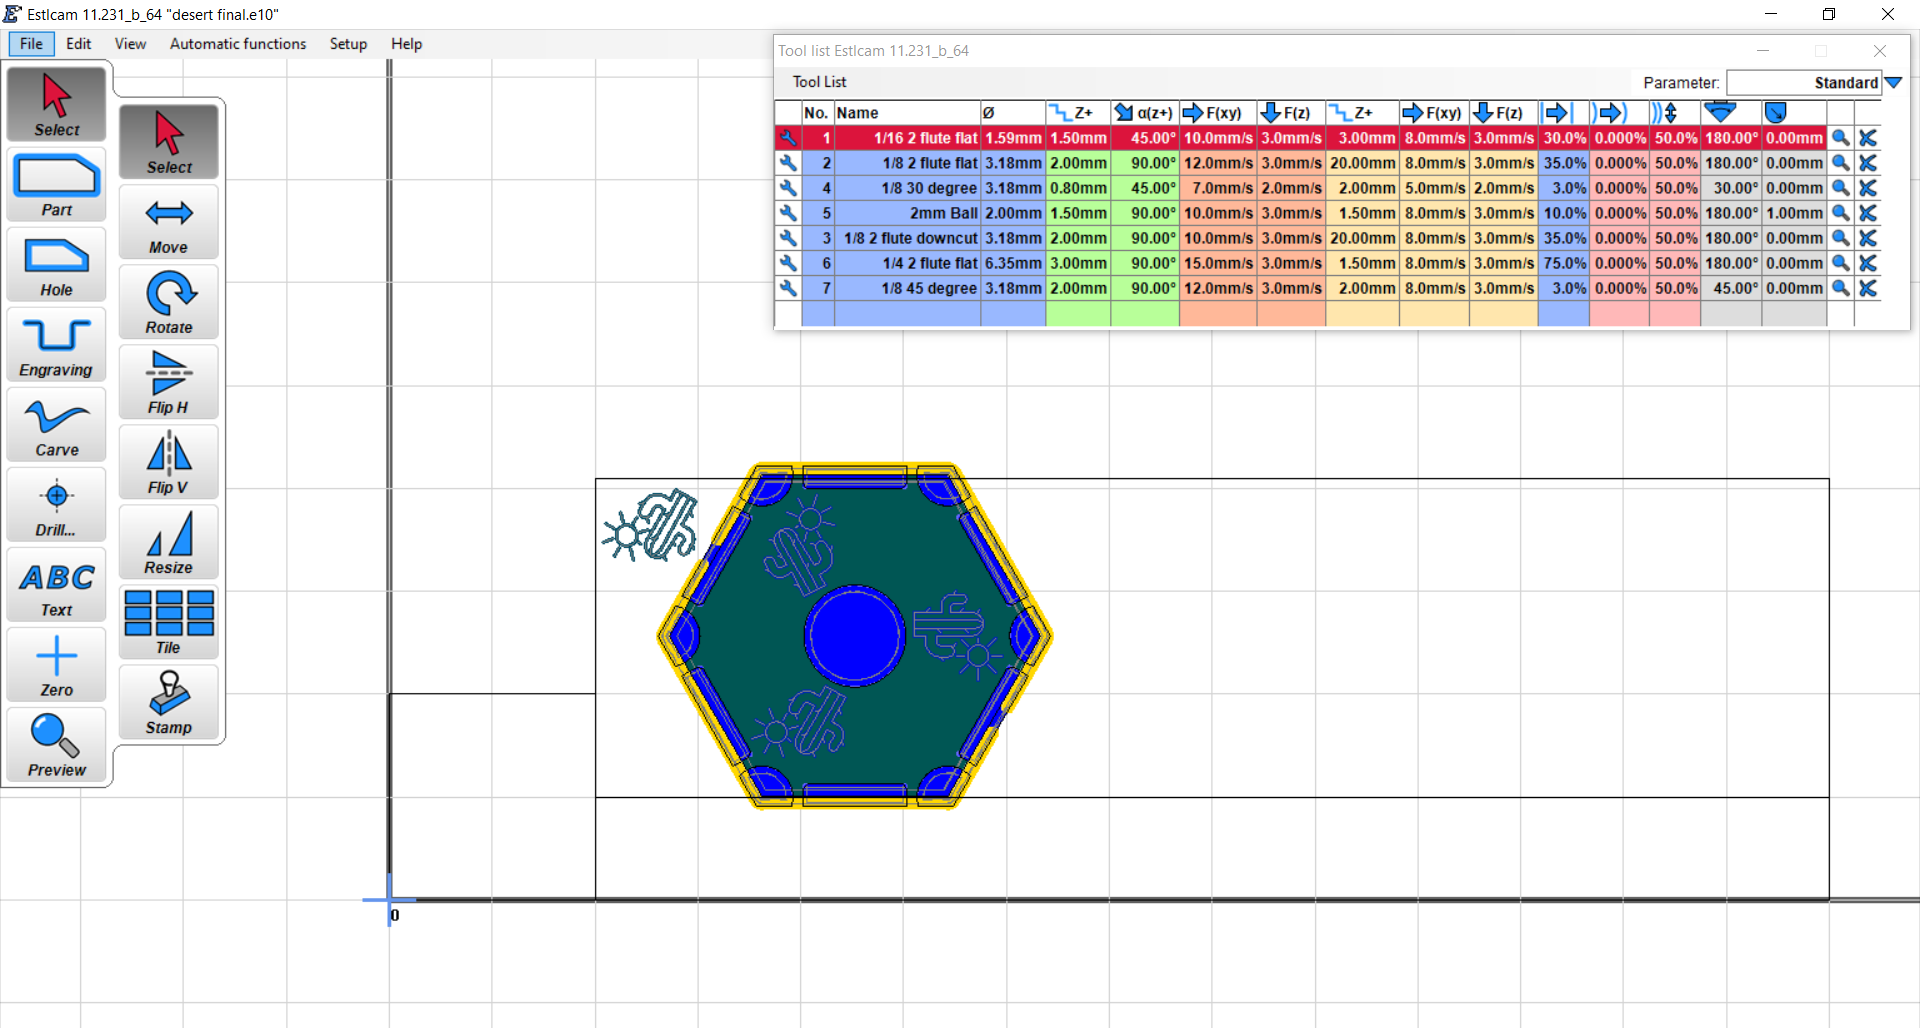Image resolution: width=1920 pixels, height=1028 pixels.
Task: Click the 0.80mm depth cell
Action: [x=1078, y=188]
